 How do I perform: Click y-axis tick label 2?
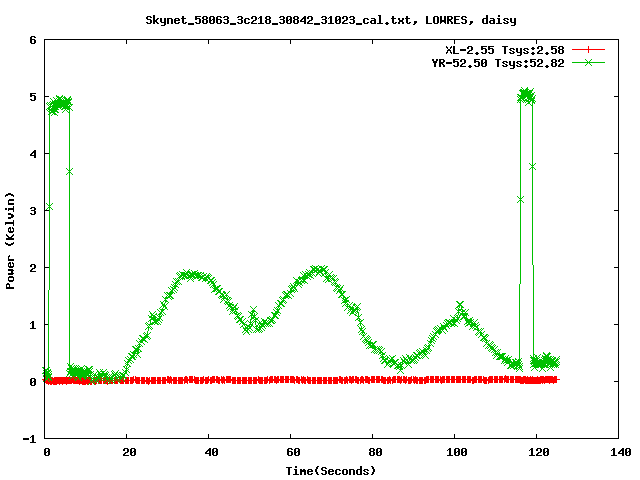coord(33,268)
